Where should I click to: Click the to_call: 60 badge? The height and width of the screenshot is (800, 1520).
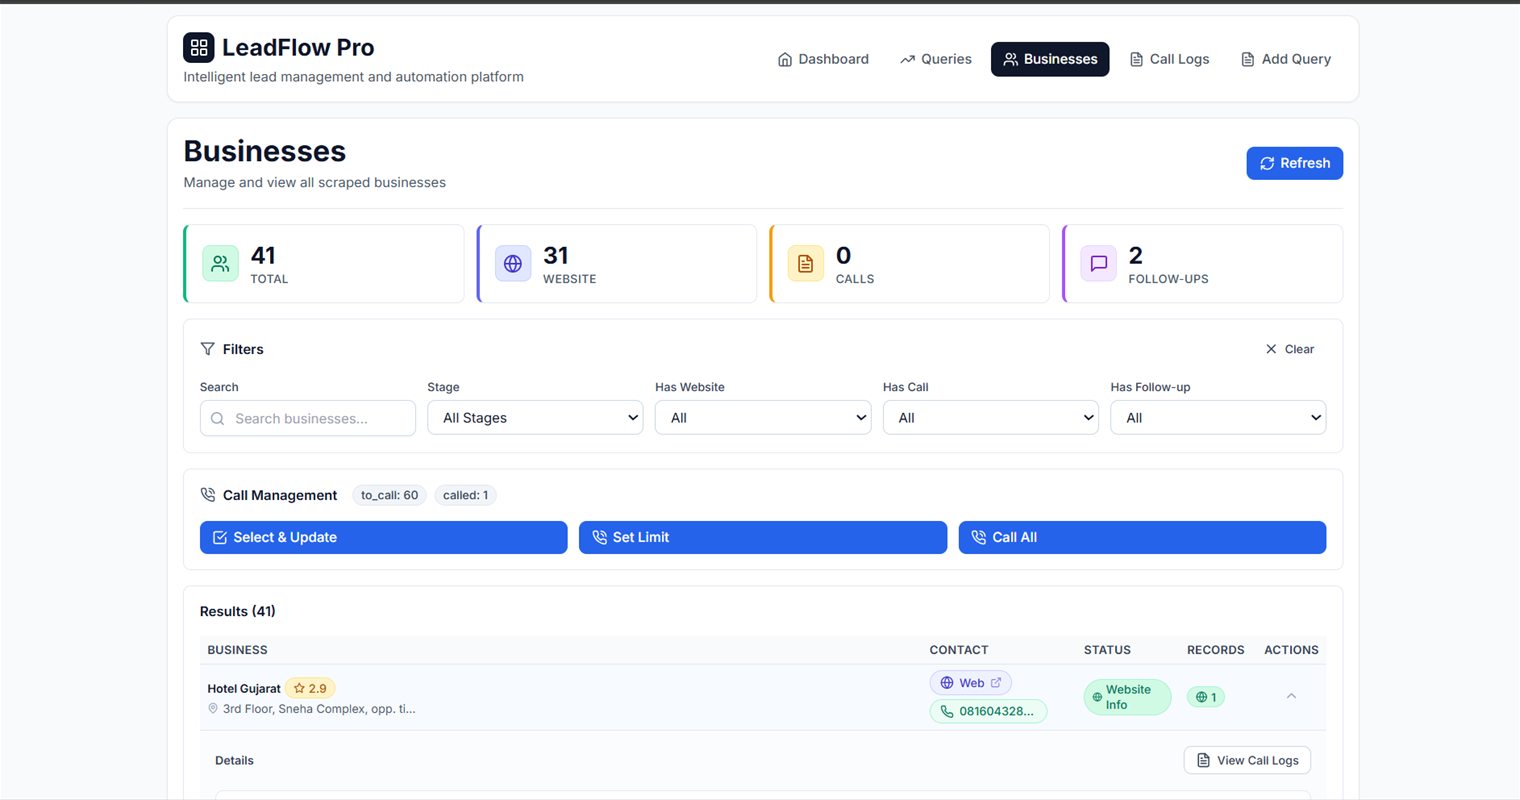pos(390,495)
